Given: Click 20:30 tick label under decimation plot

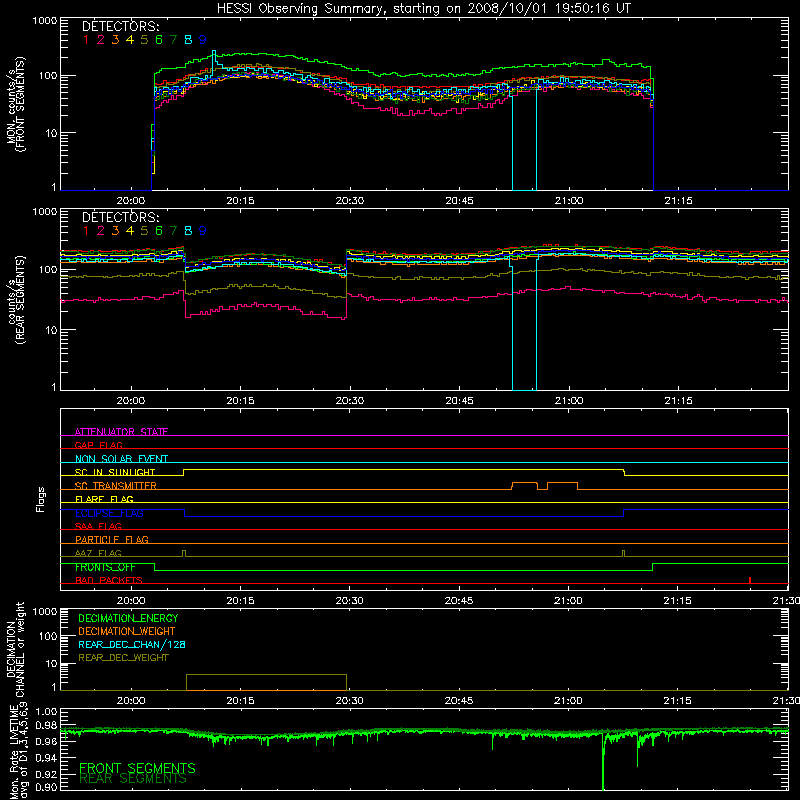Looking at the screenshot, I should tap(349, 701).
